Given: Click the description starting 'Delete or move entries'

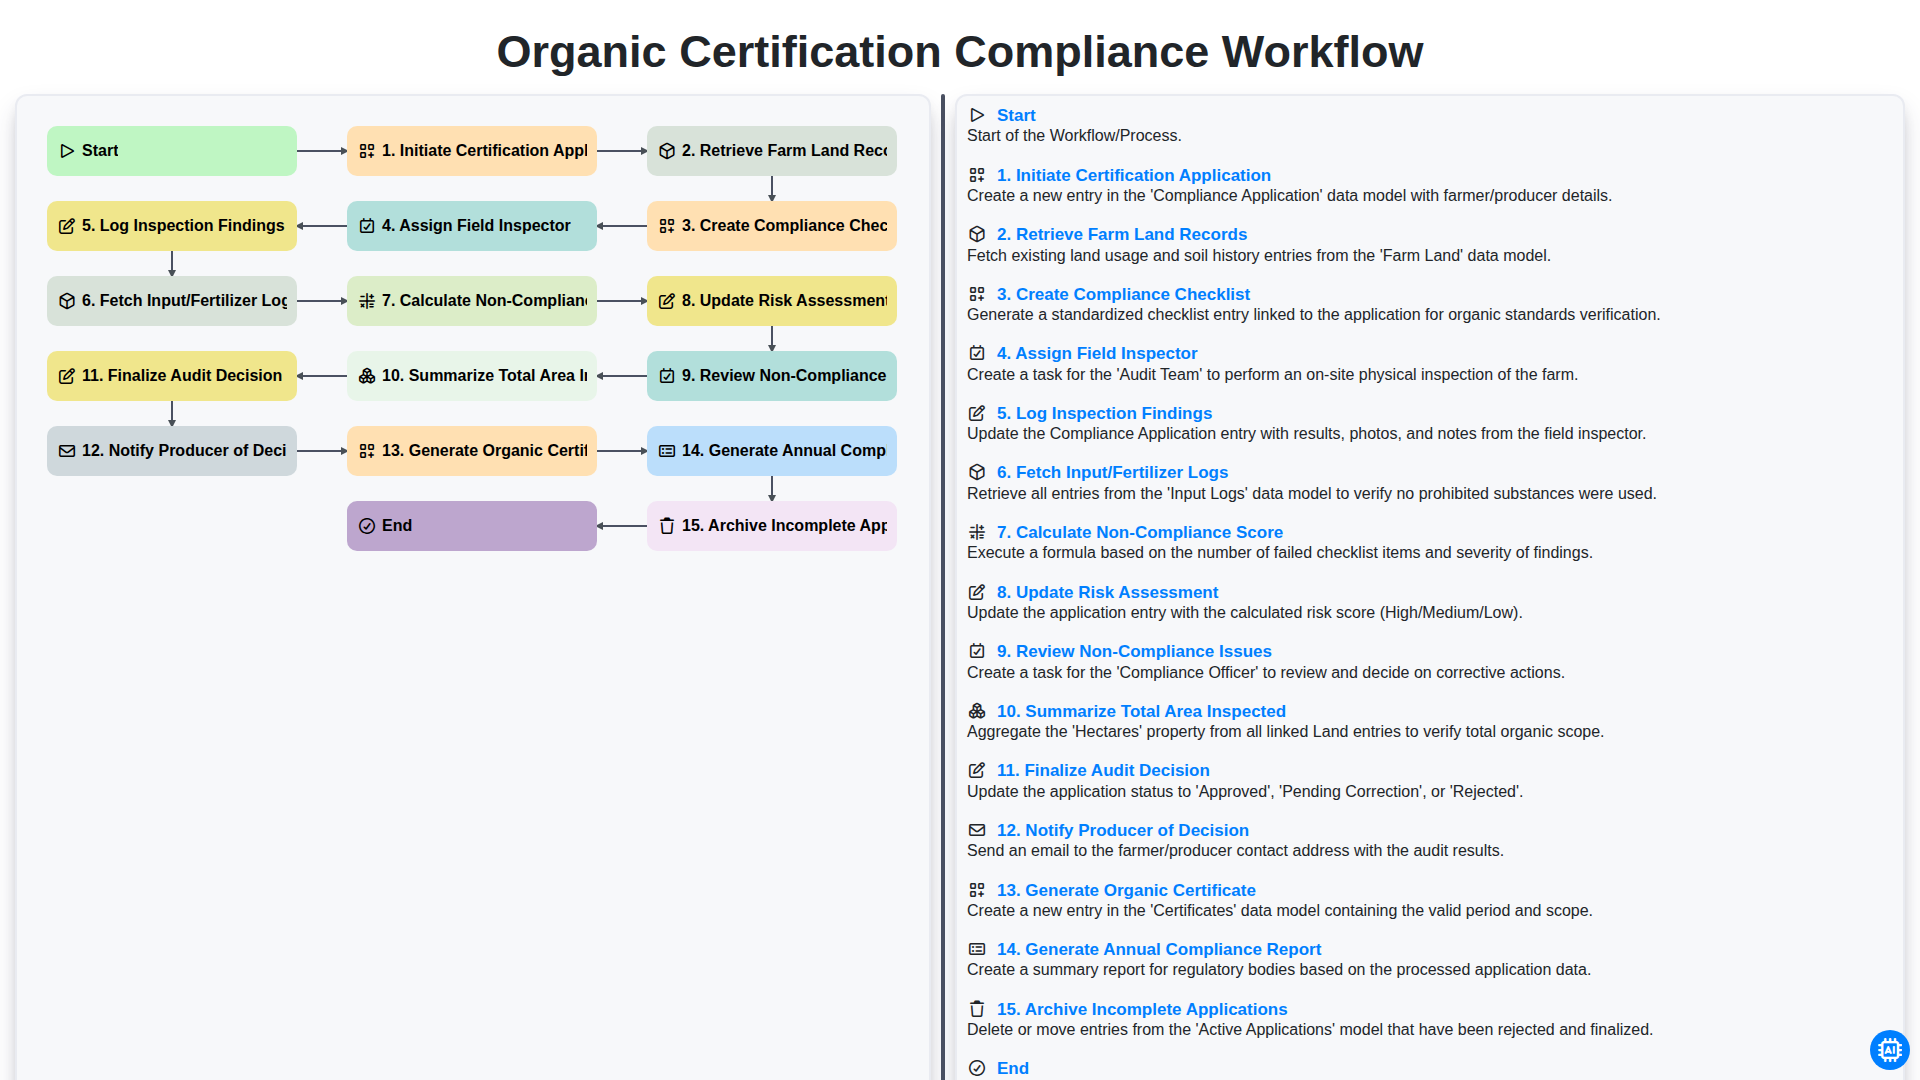Looking at the screenshot, I should [x=1310, y=1030].
